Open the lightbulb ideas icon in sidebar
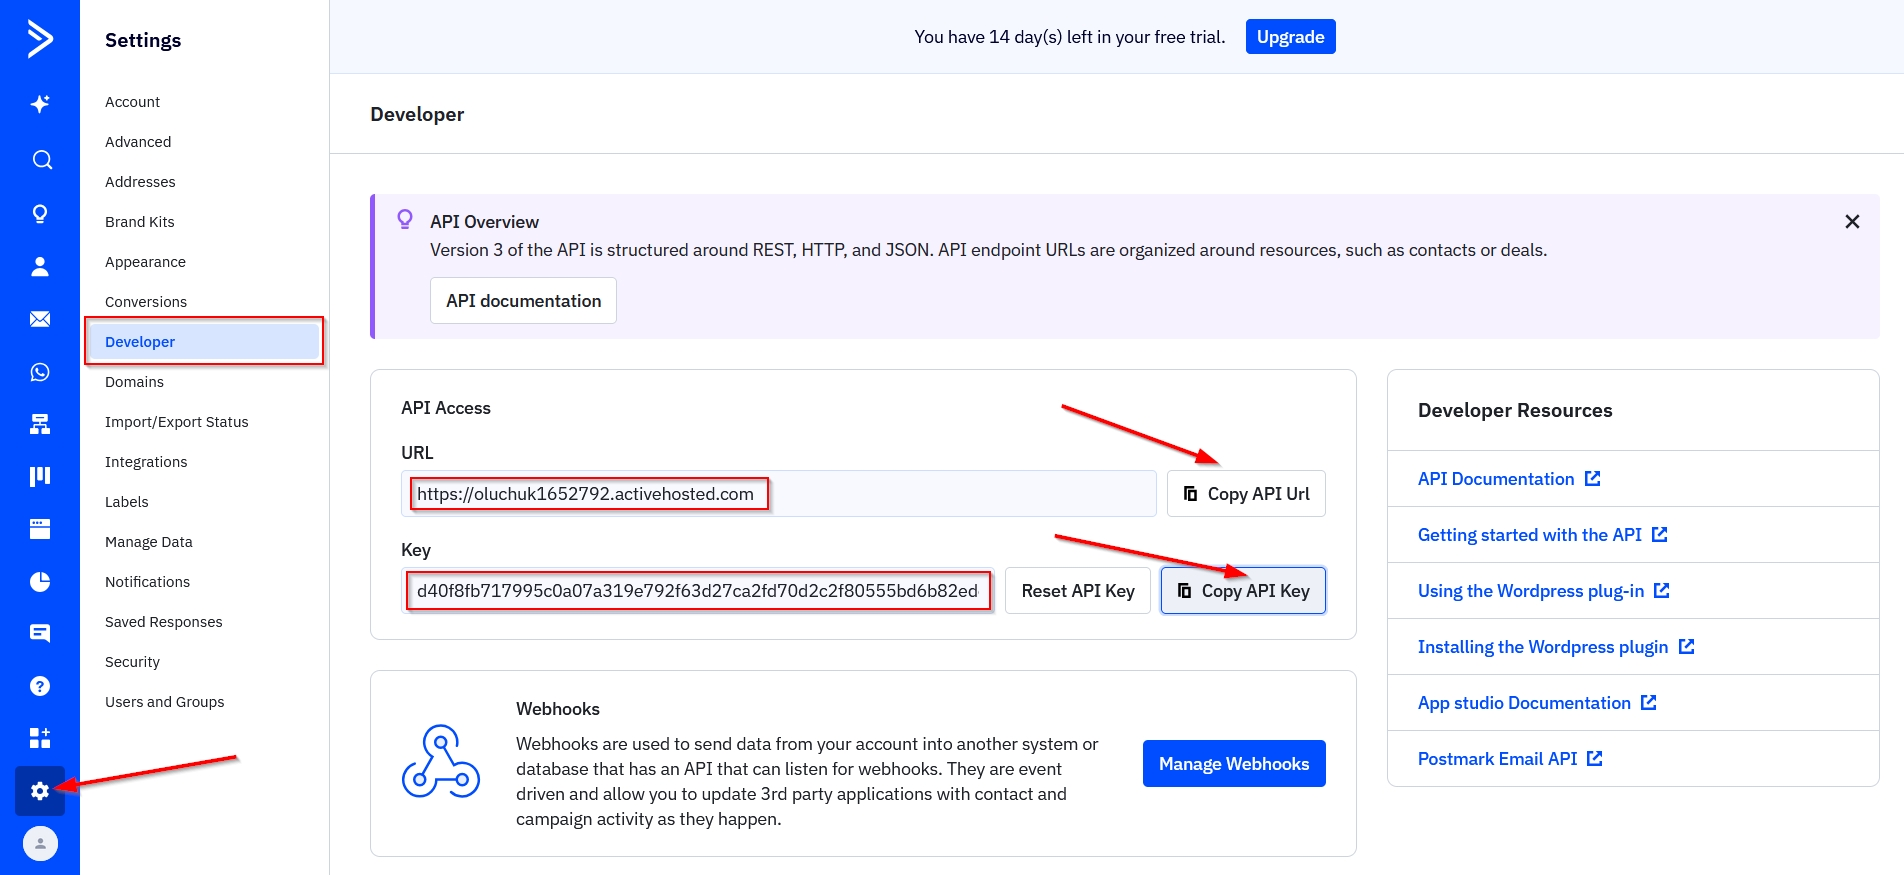 coord(40,213)
